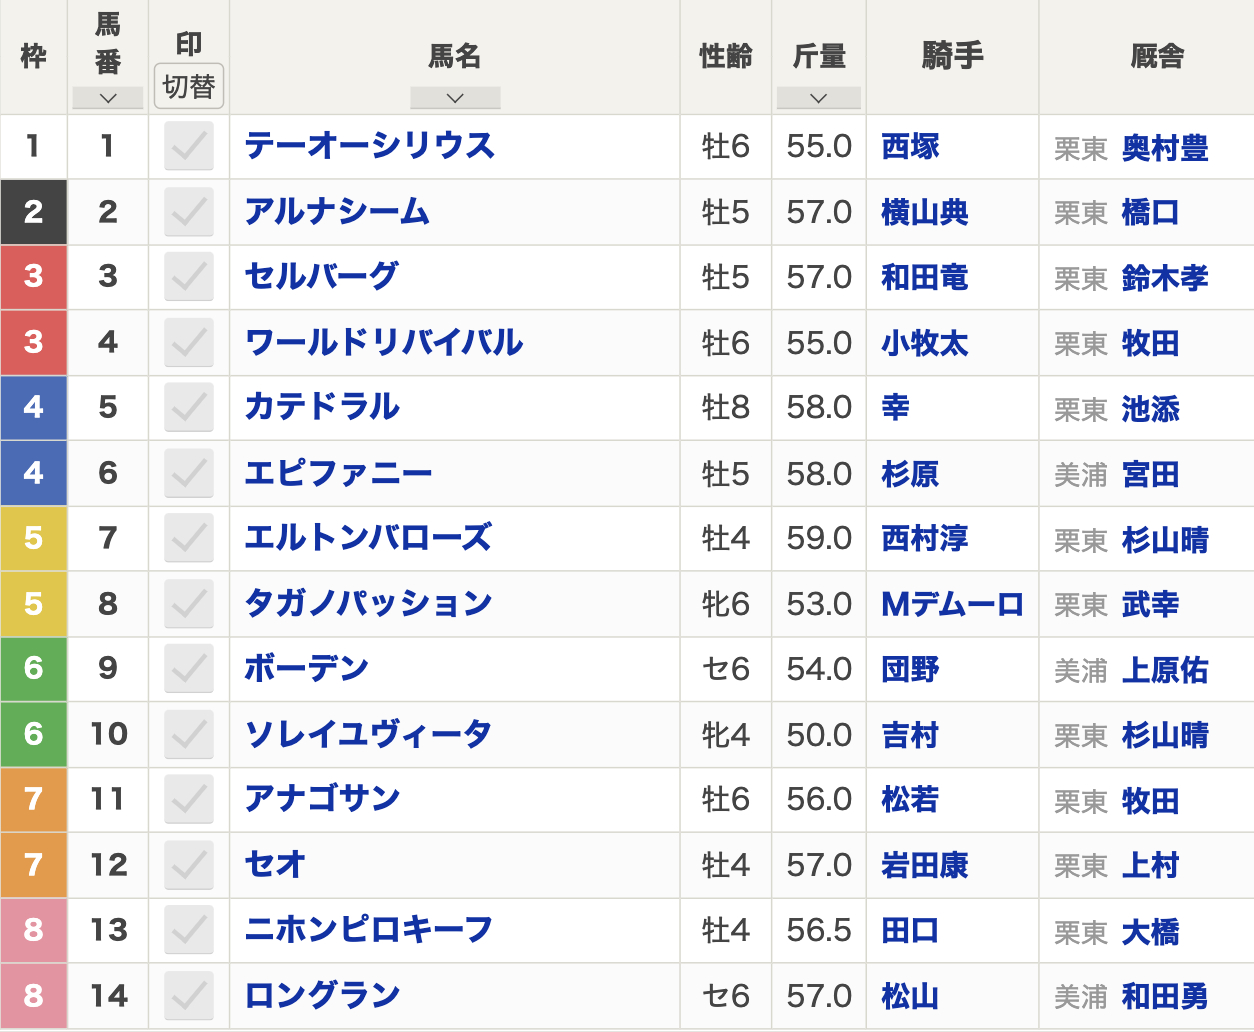Open jockey 西村淳 profile link

(x=925, y=539)
